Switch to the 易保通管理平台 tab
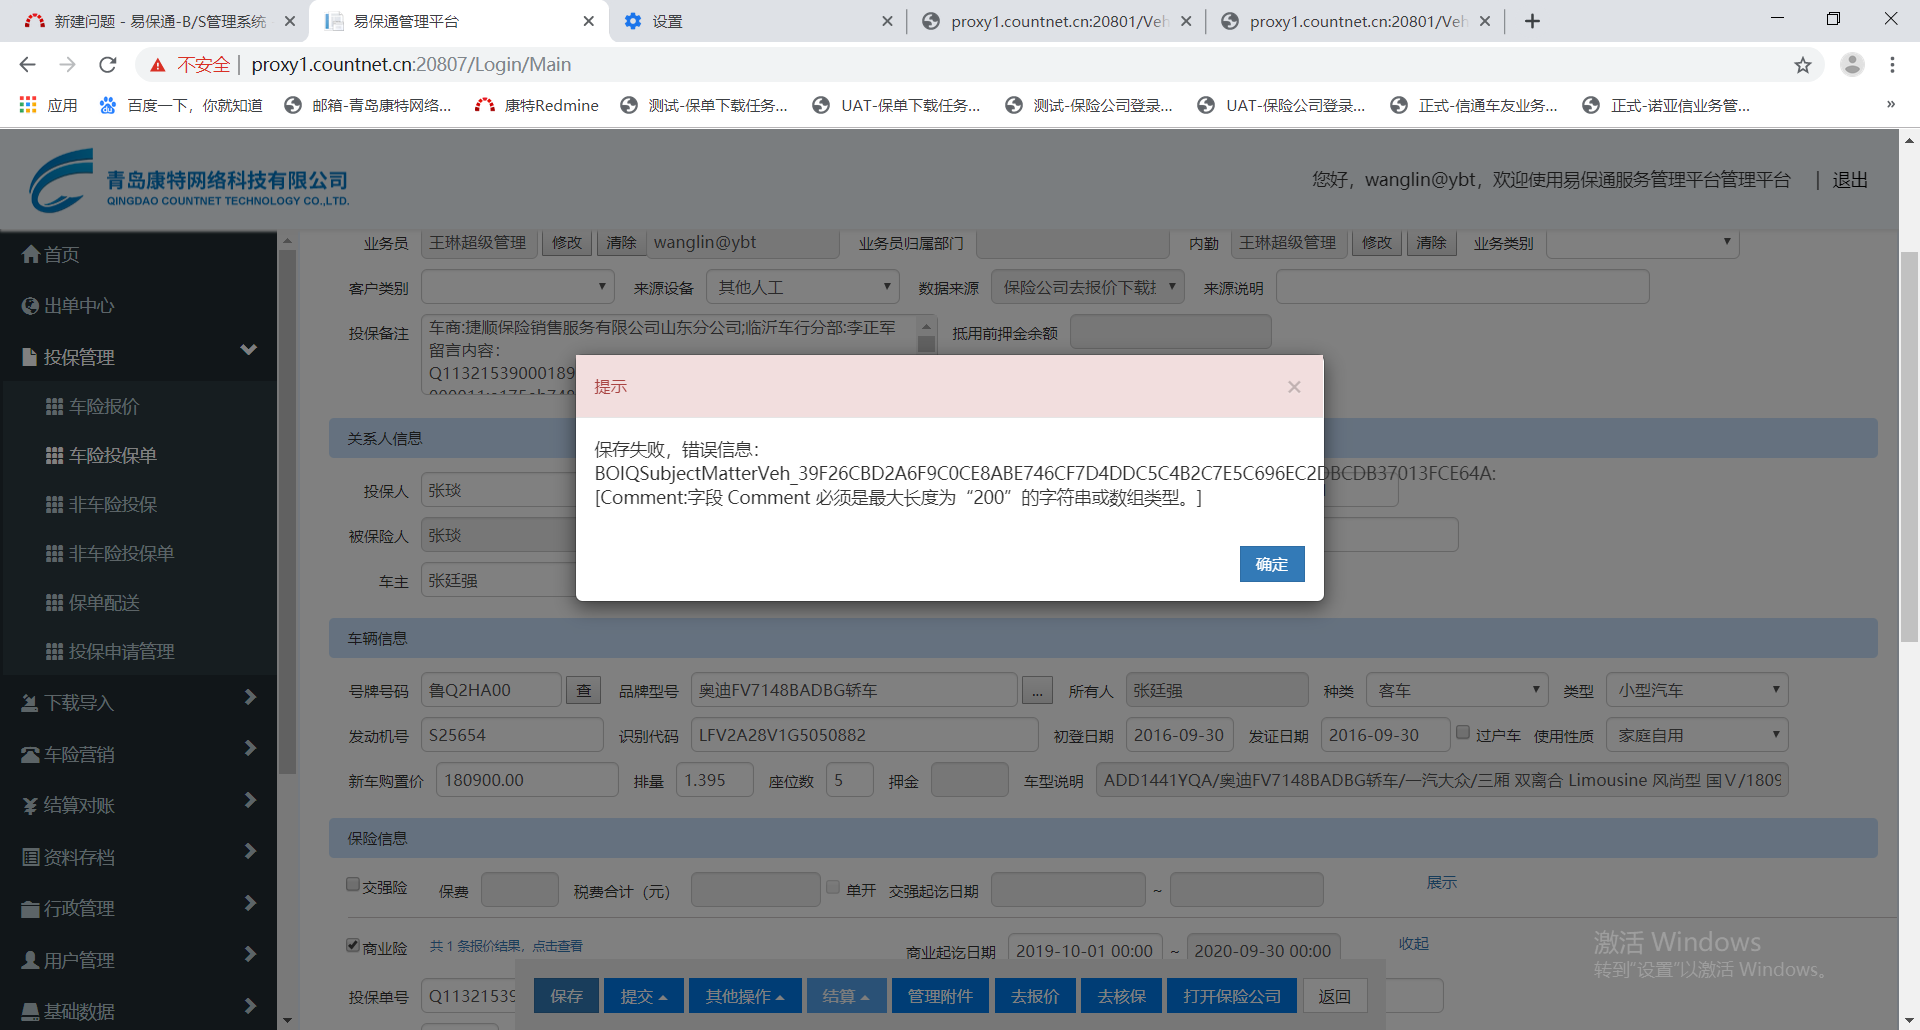 458,21
